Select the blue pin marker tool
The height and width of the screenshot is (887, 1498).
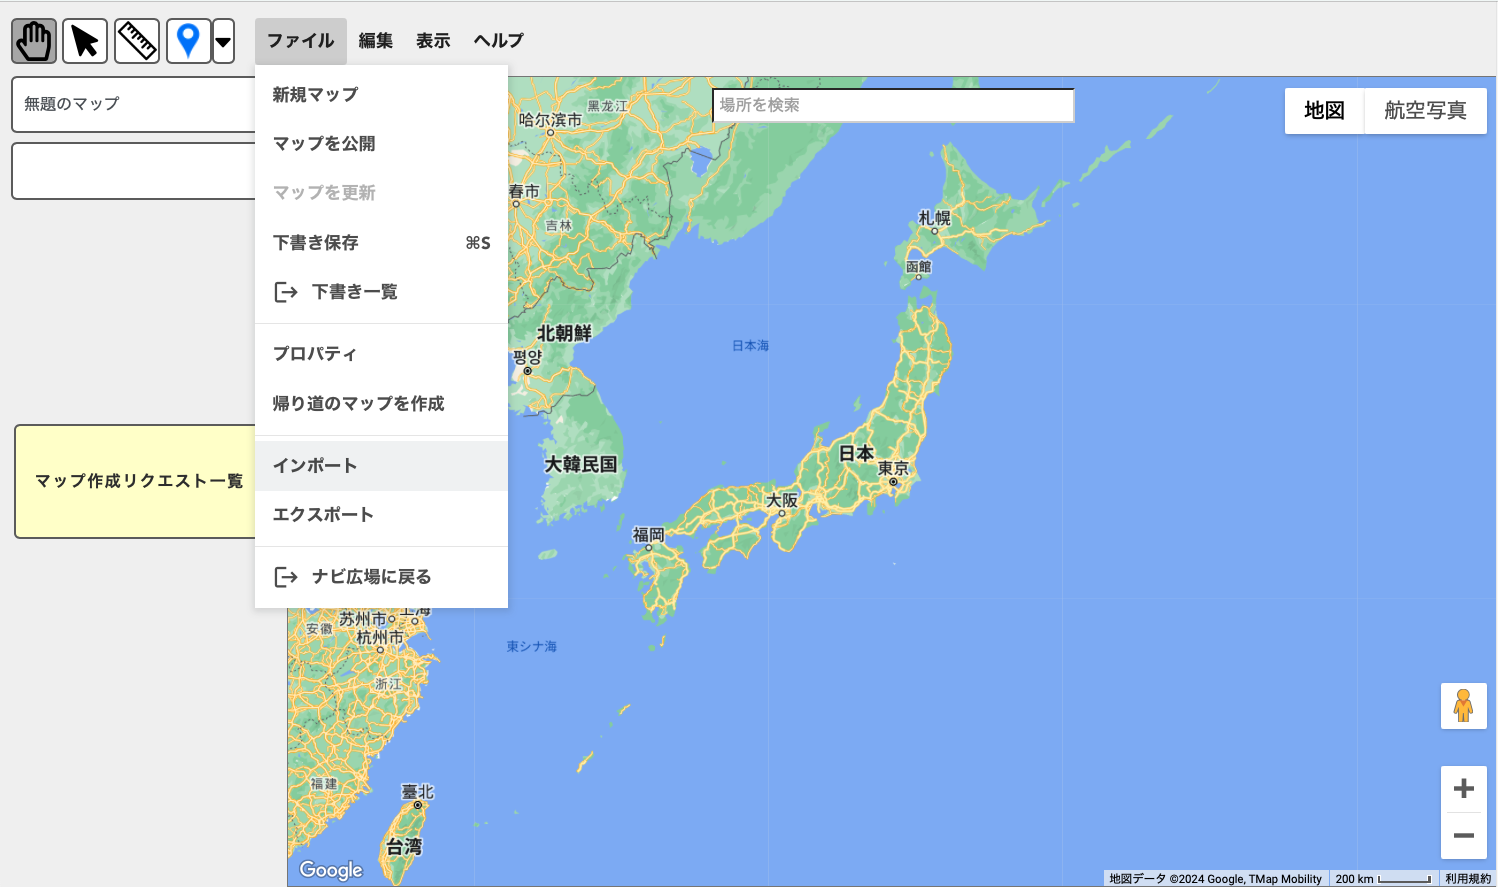(x=188, y=41)
